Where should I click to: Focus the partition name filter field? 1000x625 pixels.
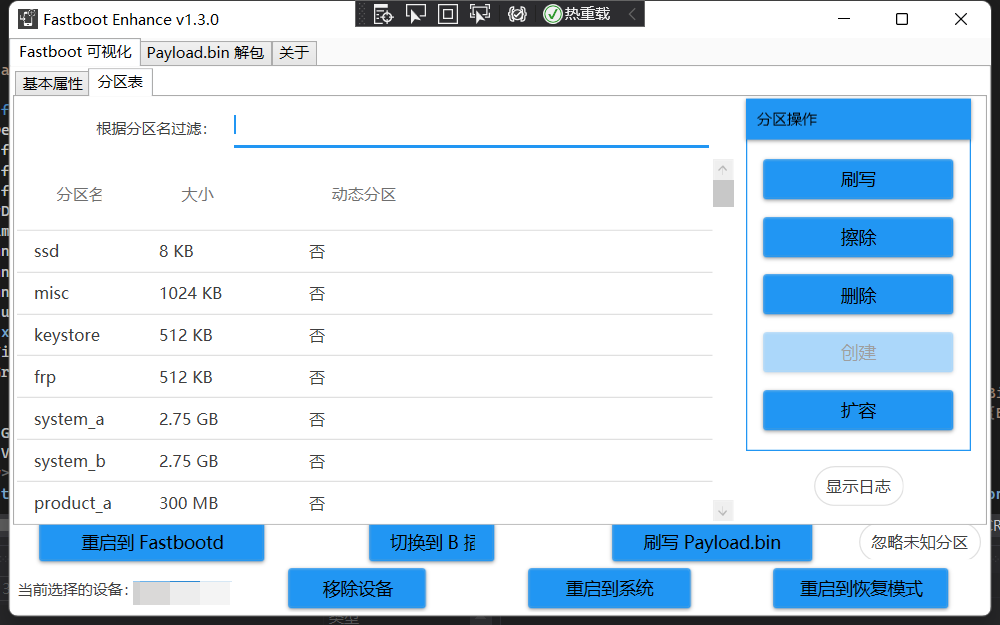tap(471, 128)
